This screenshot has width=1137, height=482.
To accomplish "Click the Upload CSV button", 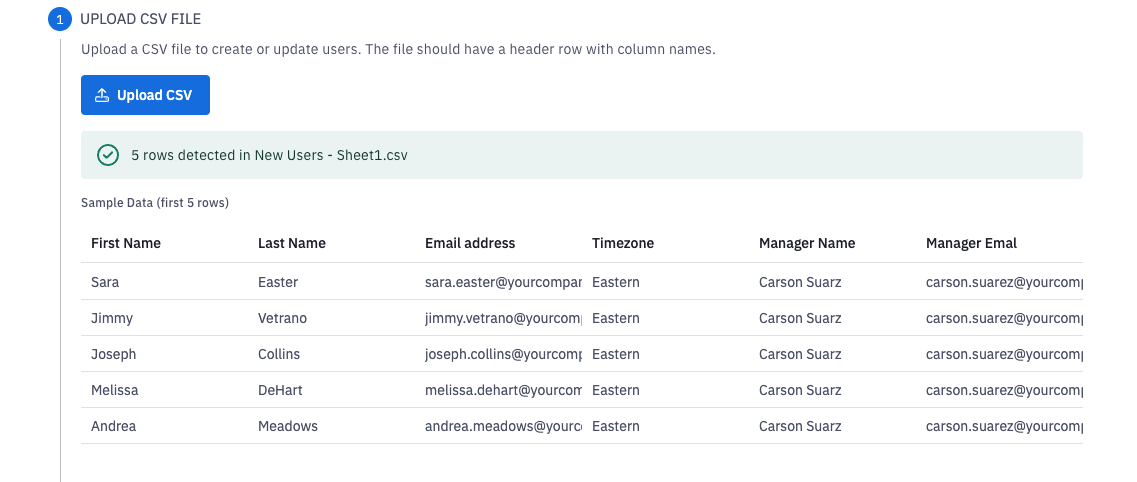I will [x=145, y=95].
